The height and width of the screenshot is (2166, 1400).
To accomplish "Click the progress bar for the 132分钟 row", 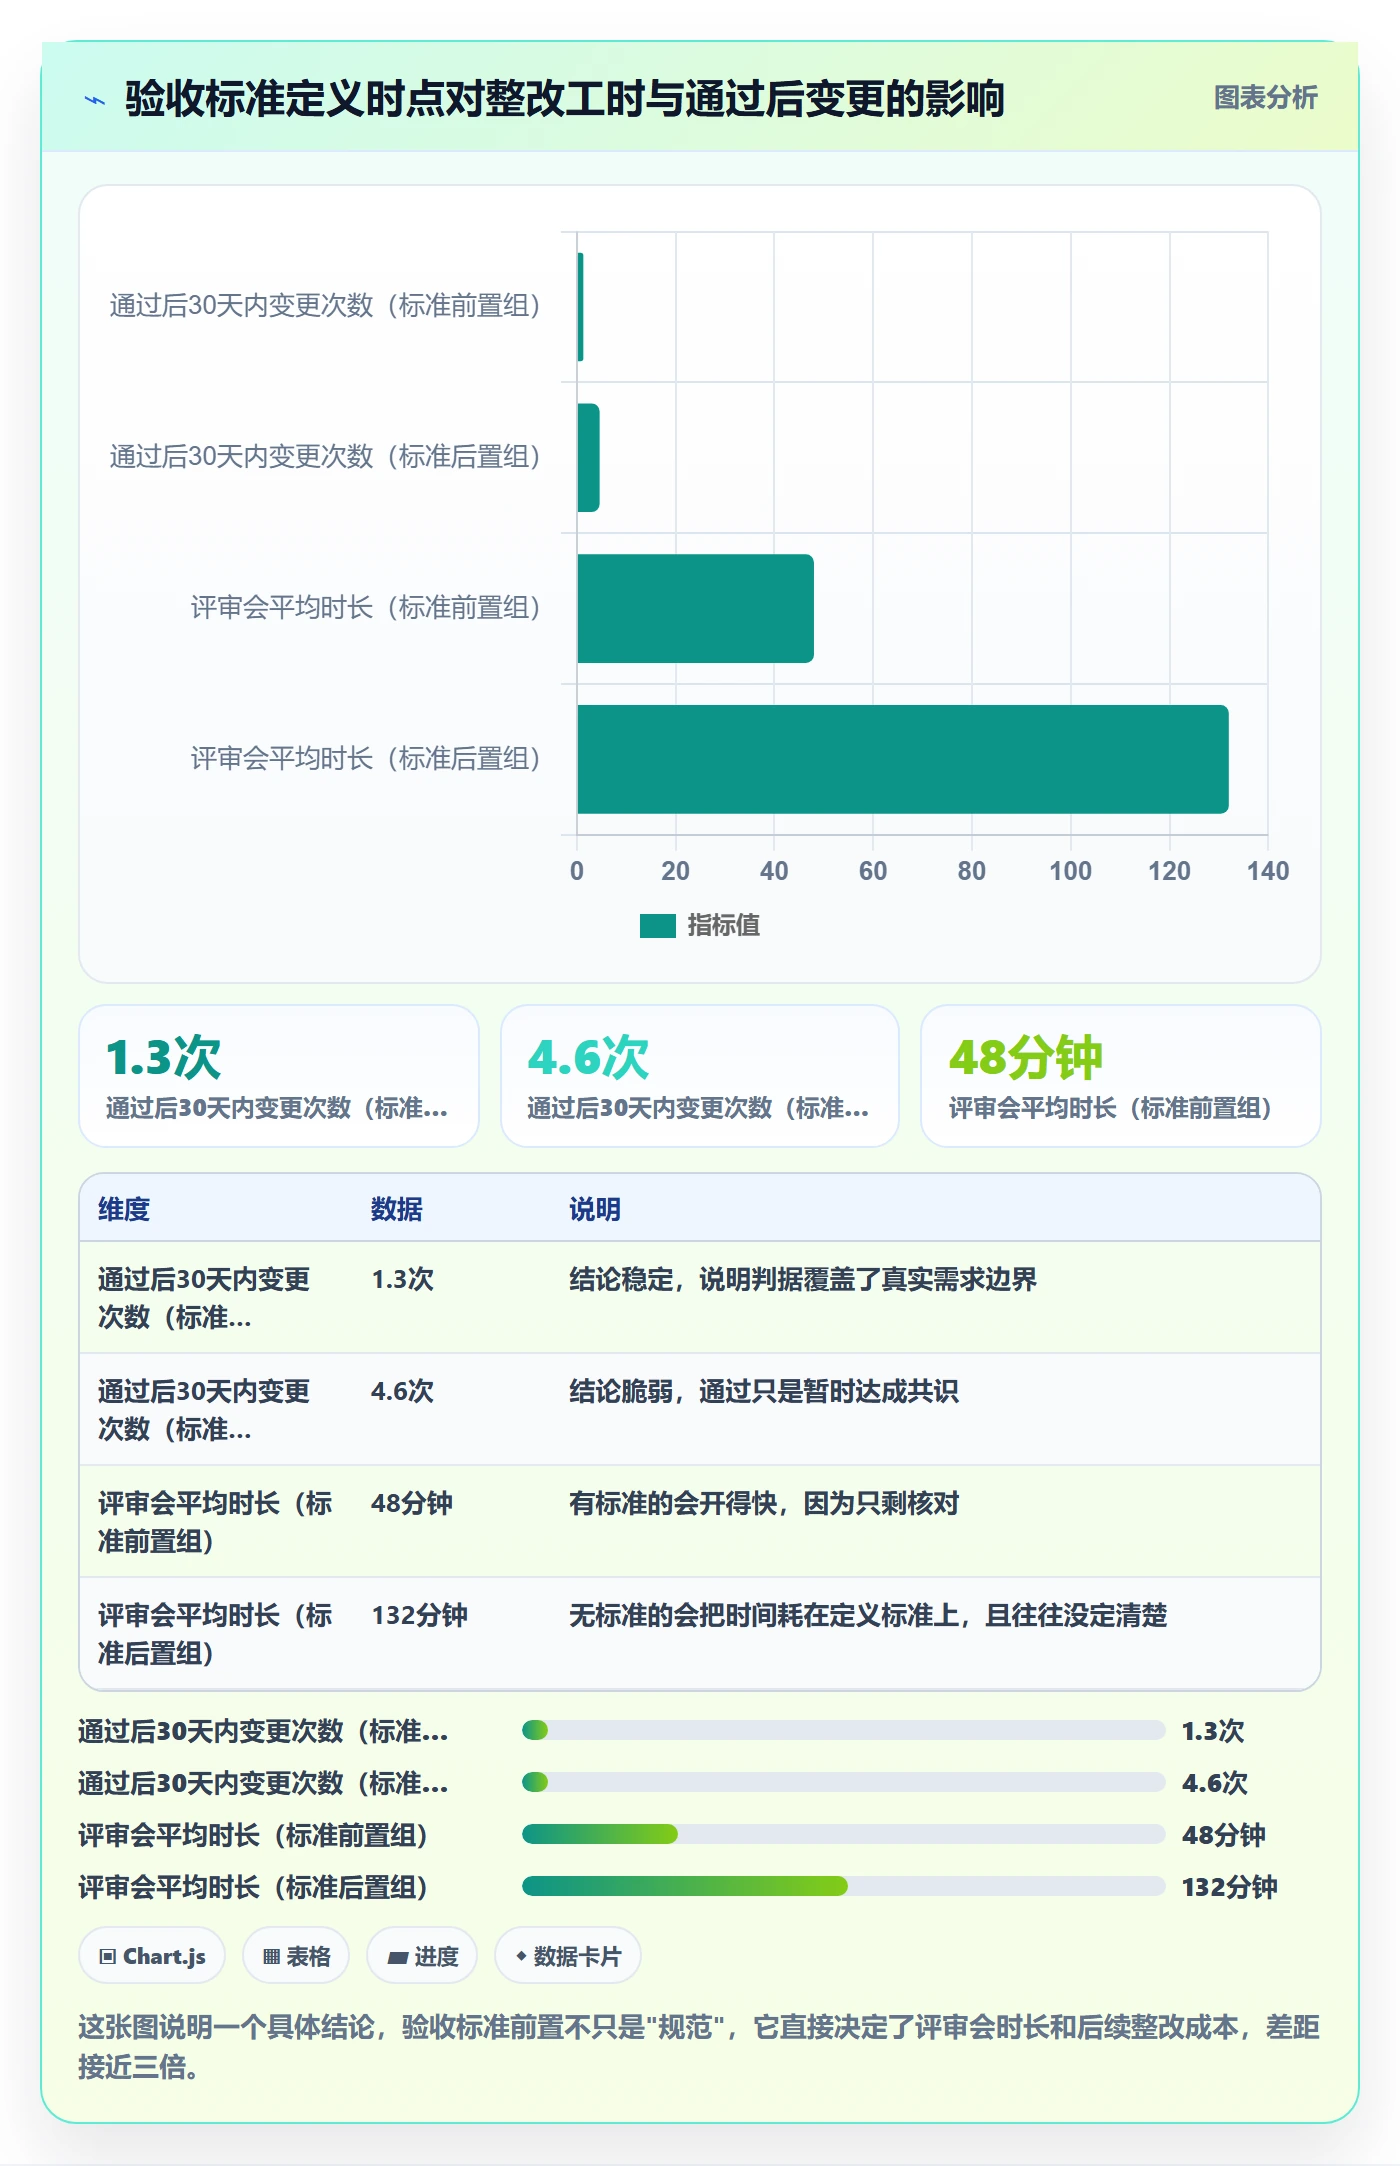I will [843, 1887].
